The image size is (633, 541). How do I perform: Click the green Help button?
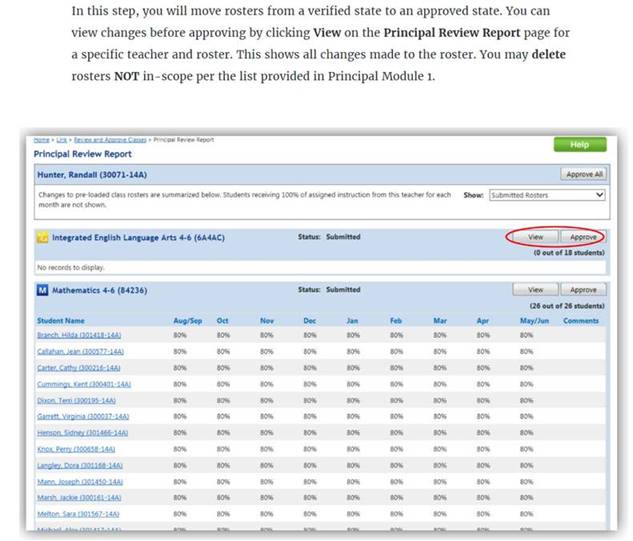tap(579, 145)
